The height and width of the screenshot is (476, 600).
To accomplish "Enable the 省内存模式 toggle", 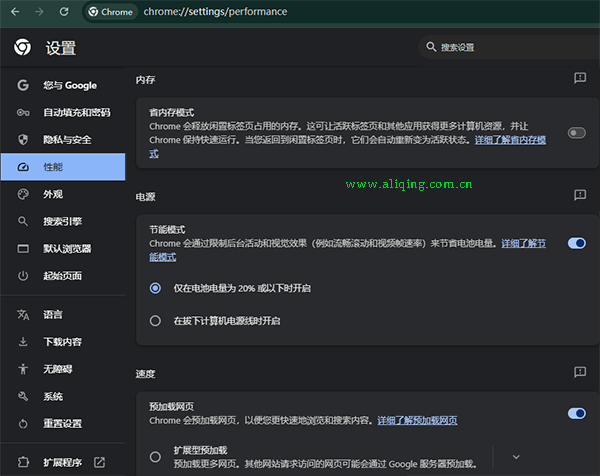I will [577, 133].
